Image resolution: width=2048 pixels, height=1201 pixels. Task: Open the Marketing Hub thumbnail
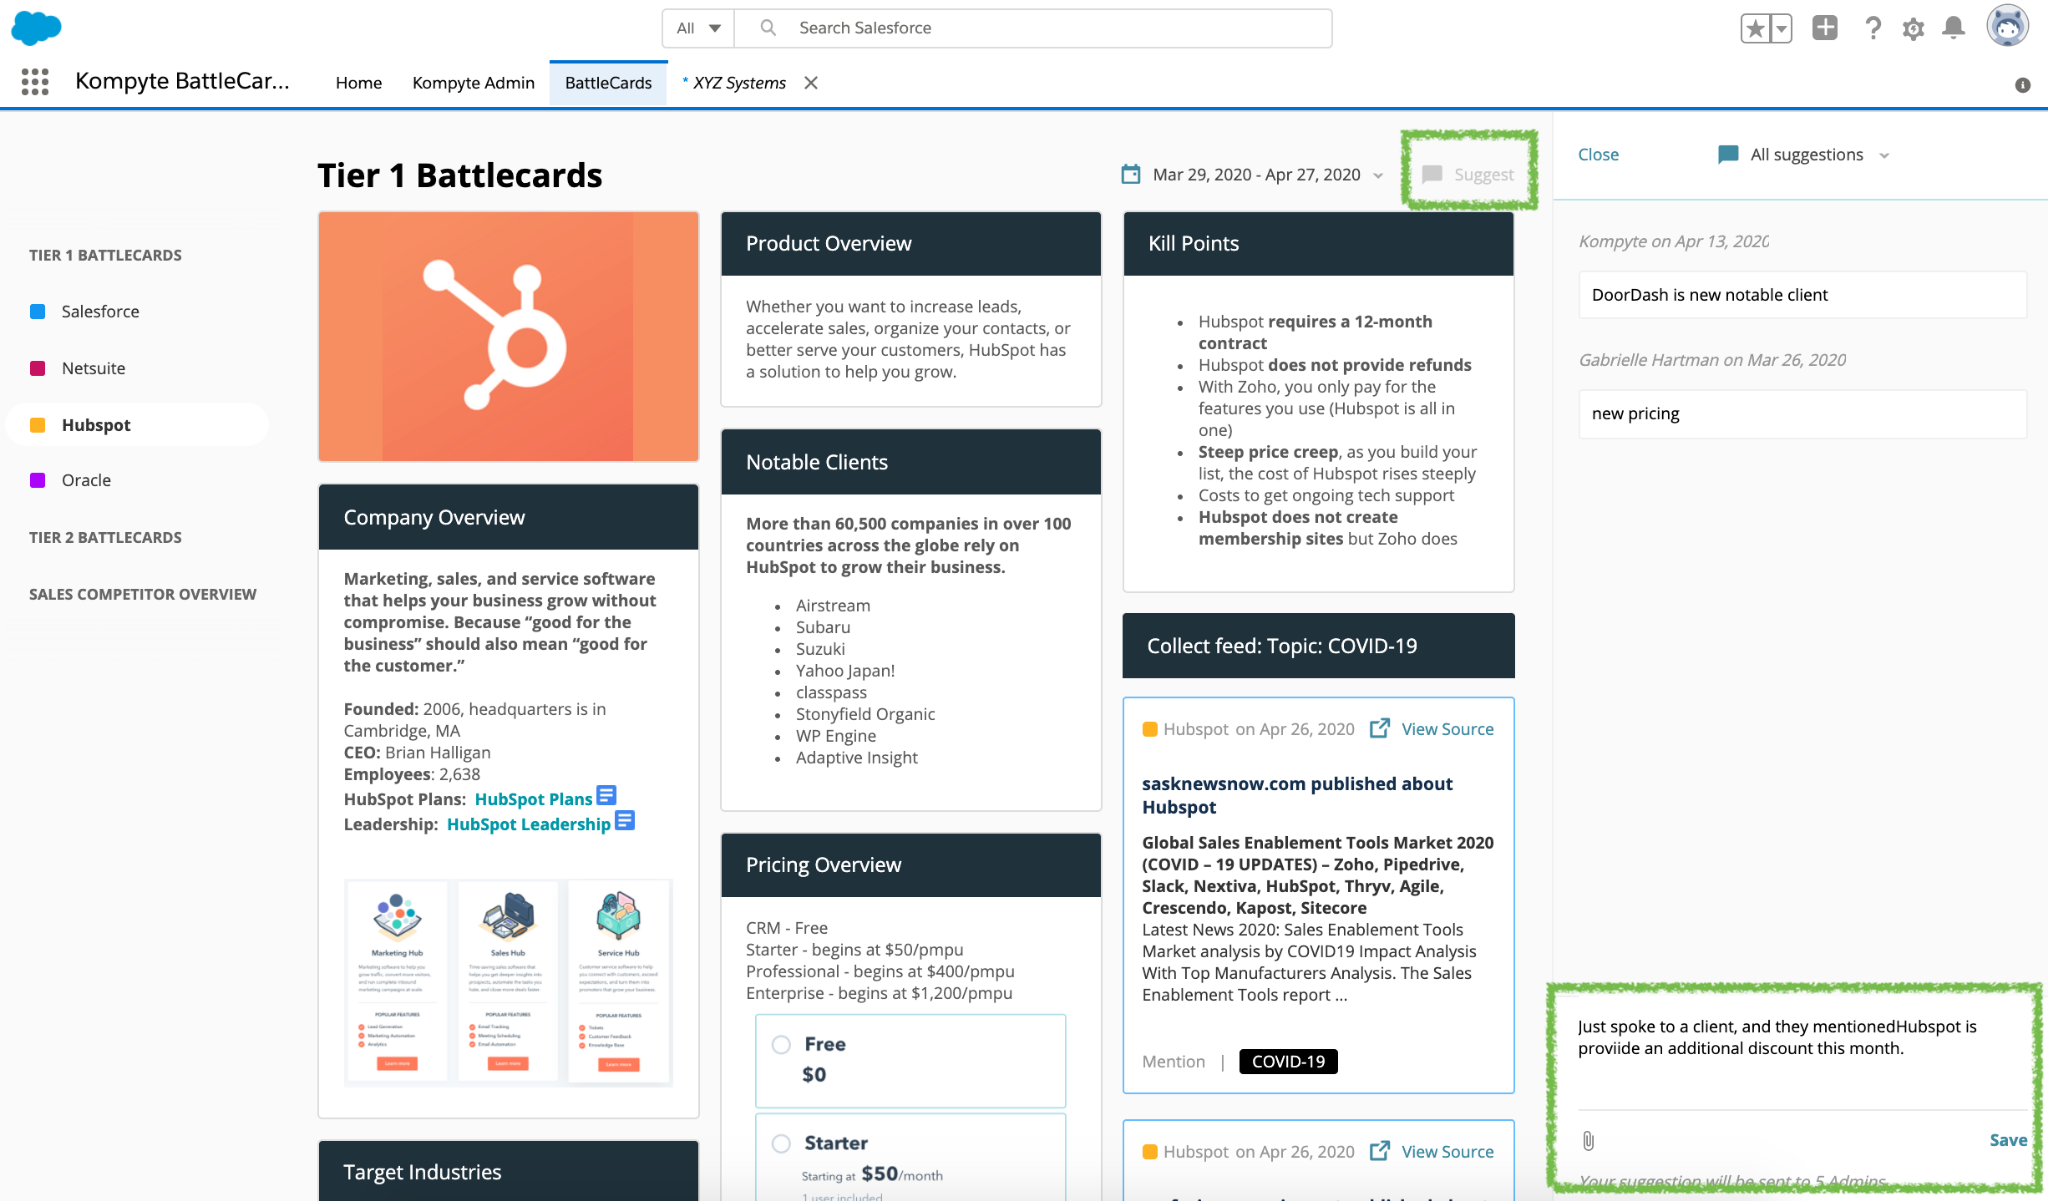click(x=397, y=981)
